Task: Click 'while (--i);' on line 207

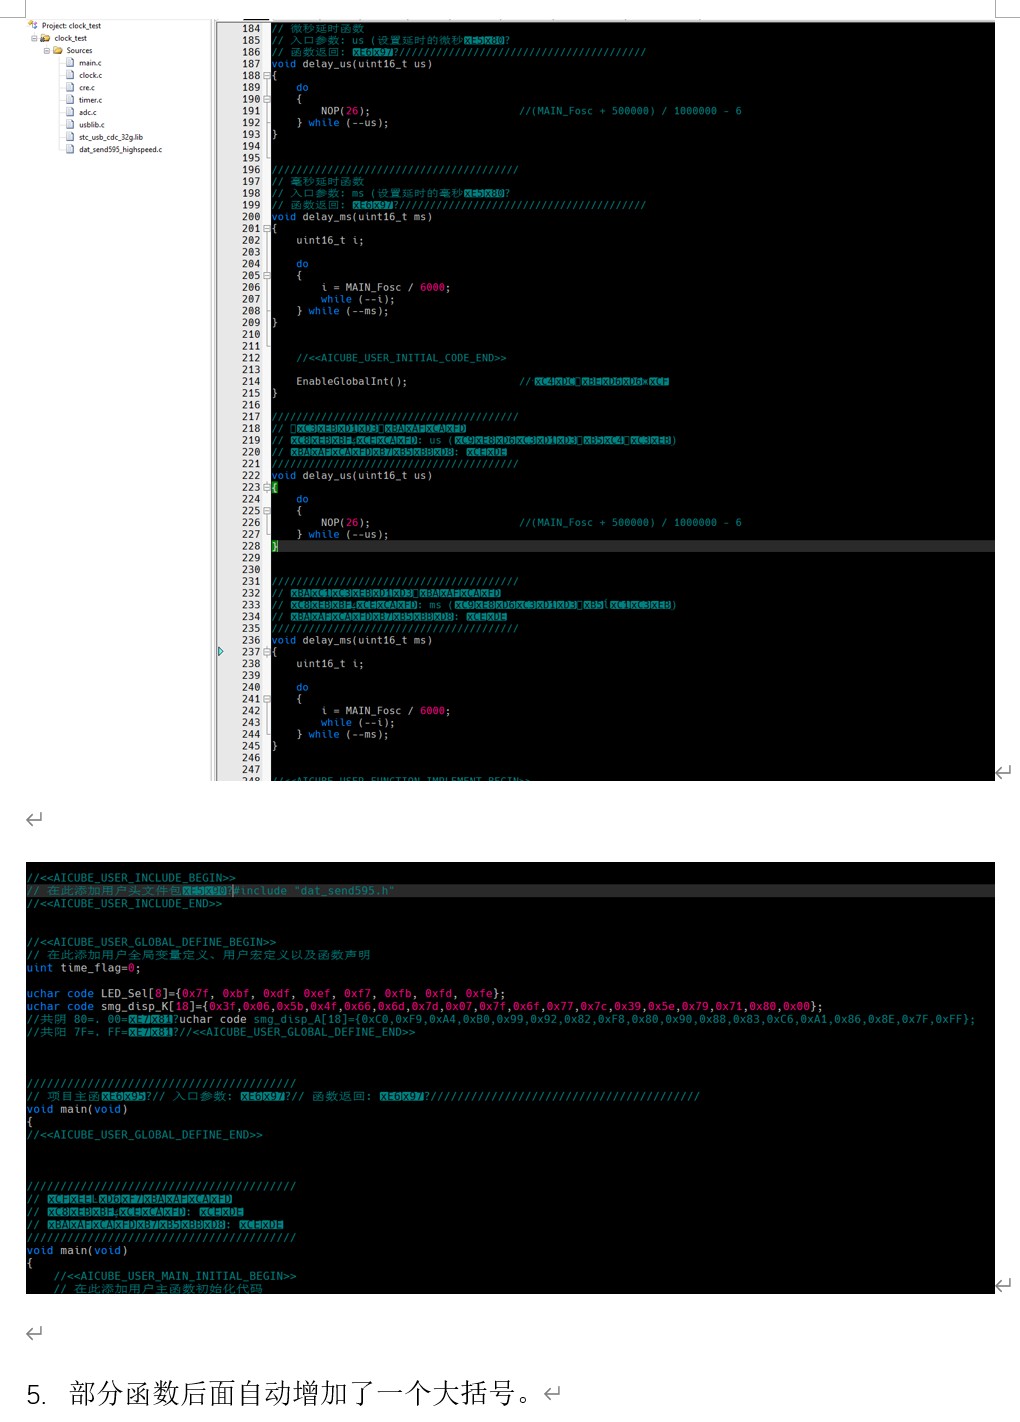Action: [358, 299]
